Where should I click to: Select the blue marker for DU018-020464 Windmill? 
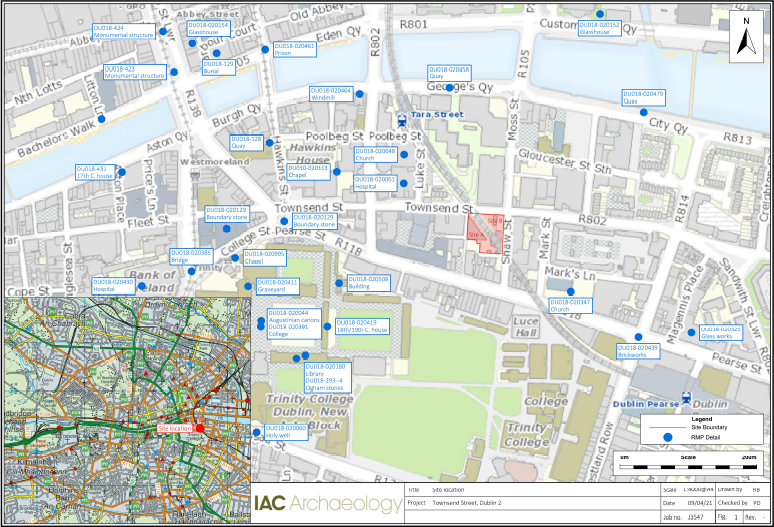pos(361,93)
